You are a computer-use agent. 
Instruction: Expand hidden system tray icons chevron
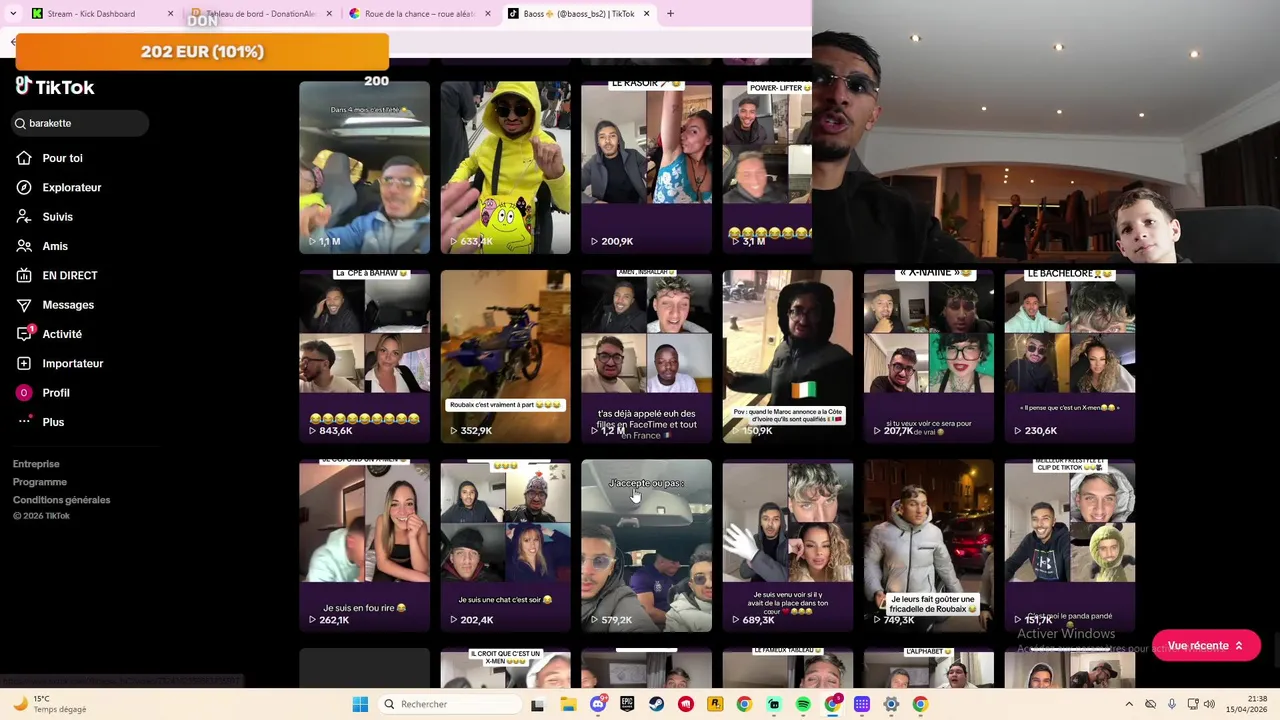click(x=1129, y=704)
